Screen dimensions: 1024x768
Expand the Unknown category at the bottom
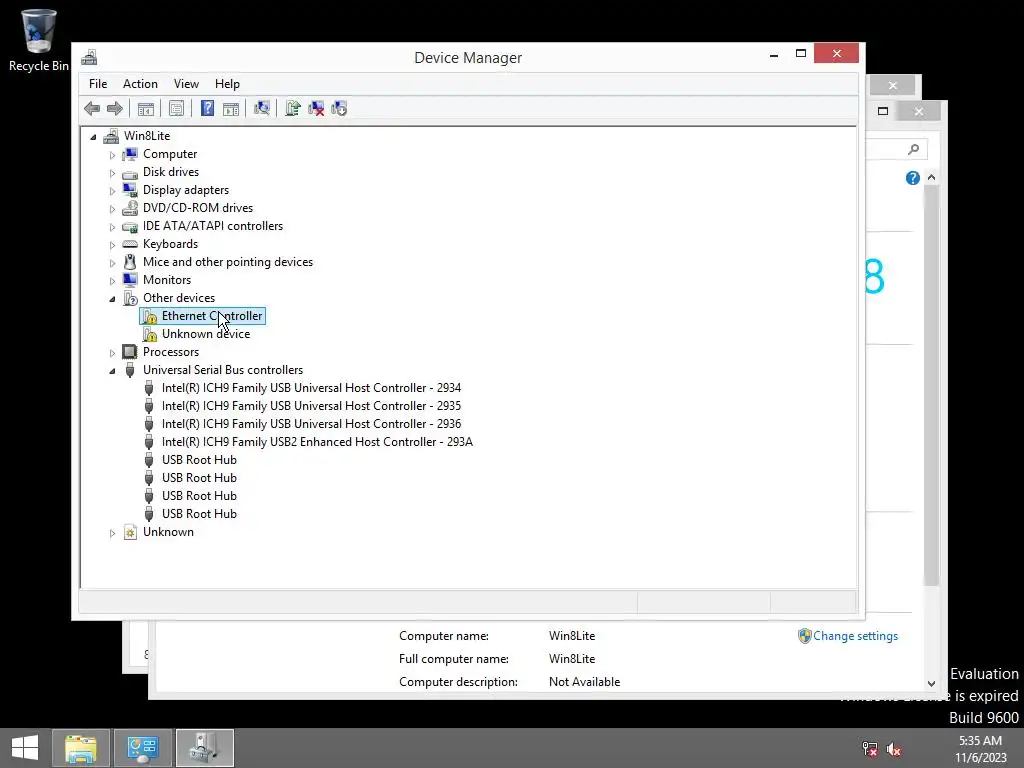coord(112,533)
